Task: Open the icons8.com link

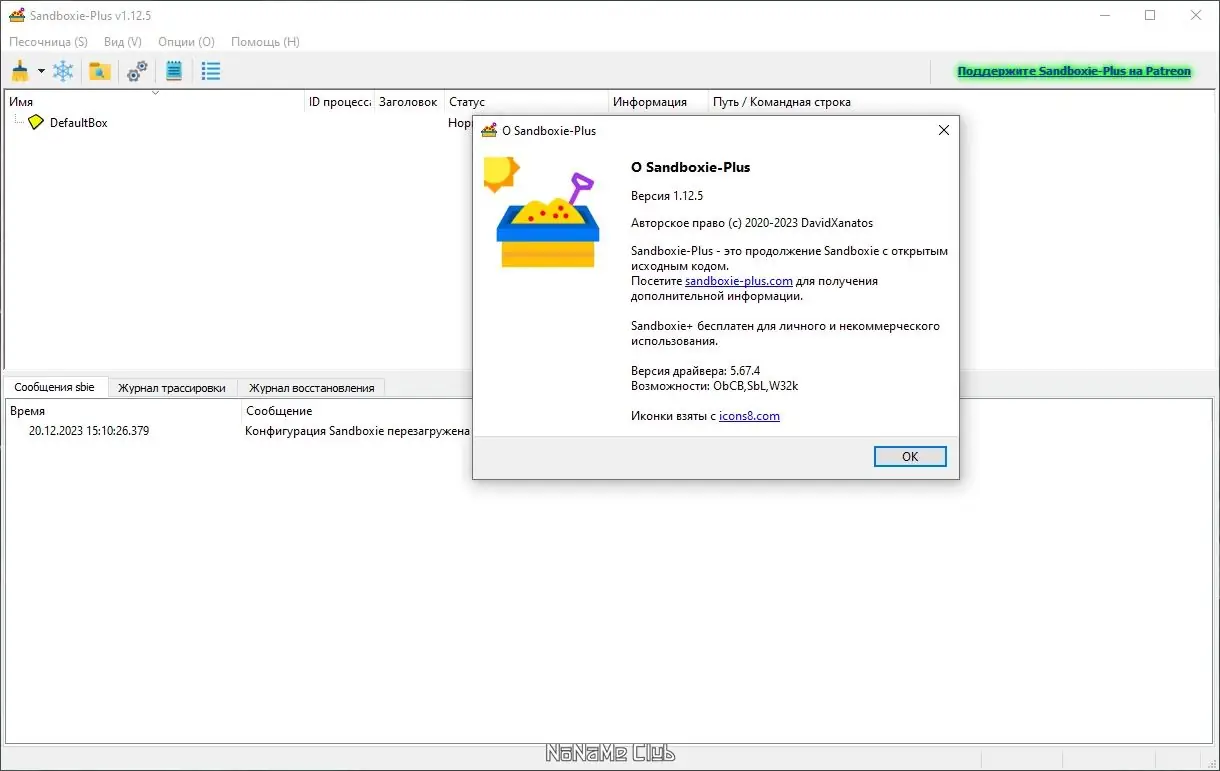Action: point(749,416)
